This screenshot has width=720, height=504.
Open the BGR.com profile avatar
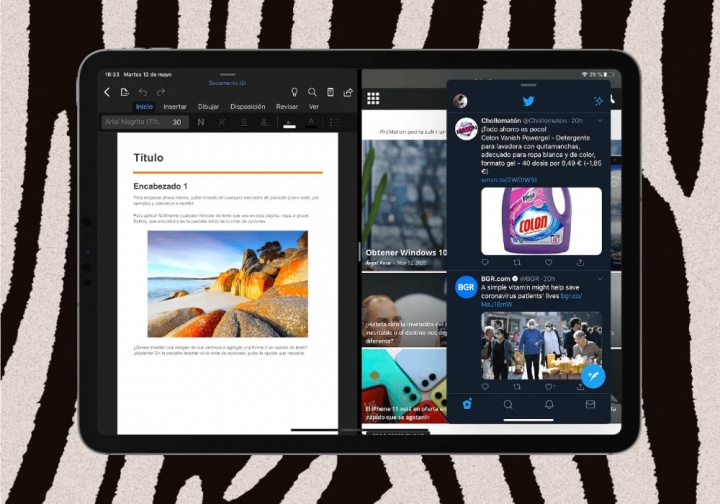tap(466, 287)
